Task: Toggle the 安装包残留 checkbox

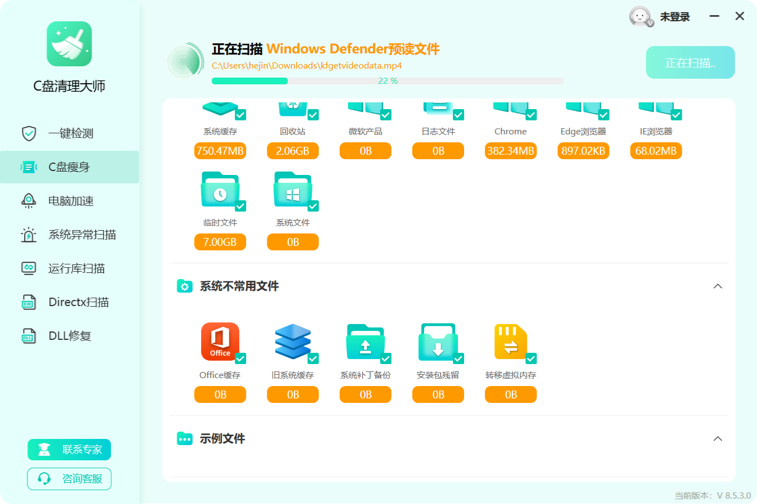Action: coord(458,358)
